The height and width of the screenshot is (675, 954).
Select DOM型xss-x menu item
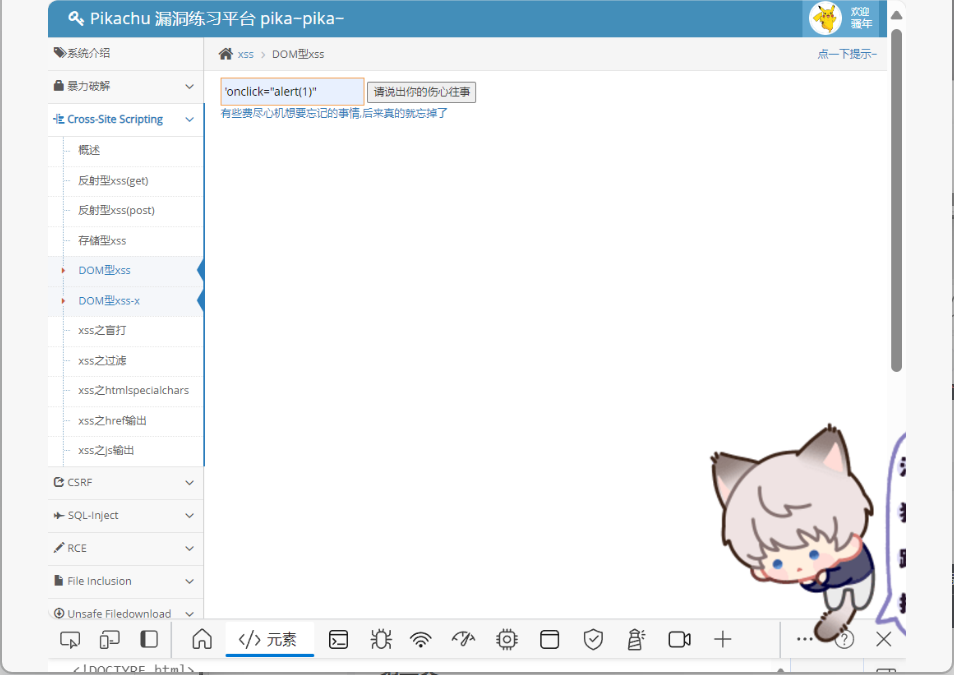(109, 301)
